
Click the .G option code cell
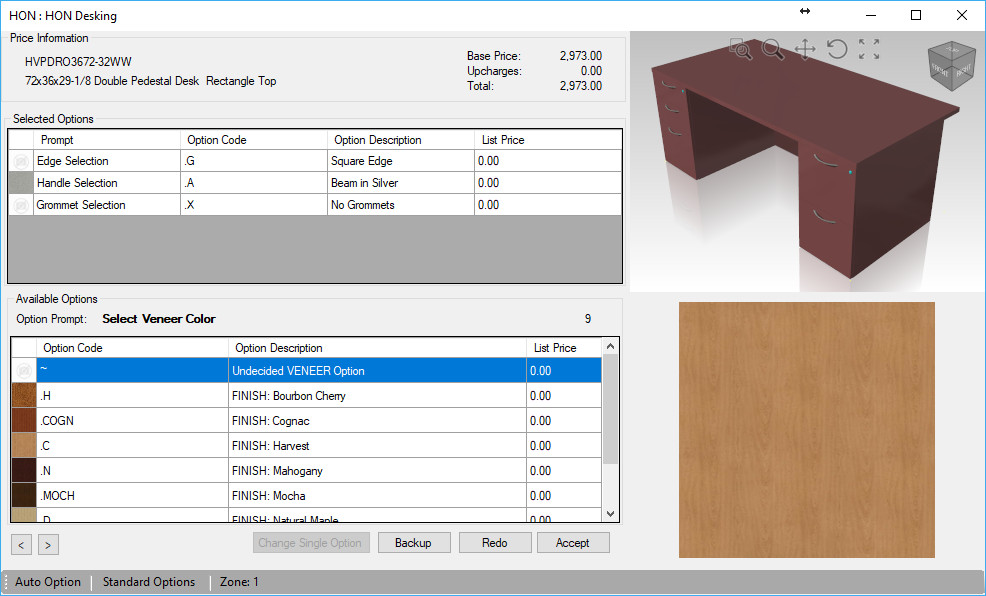[x=254, y=162]
